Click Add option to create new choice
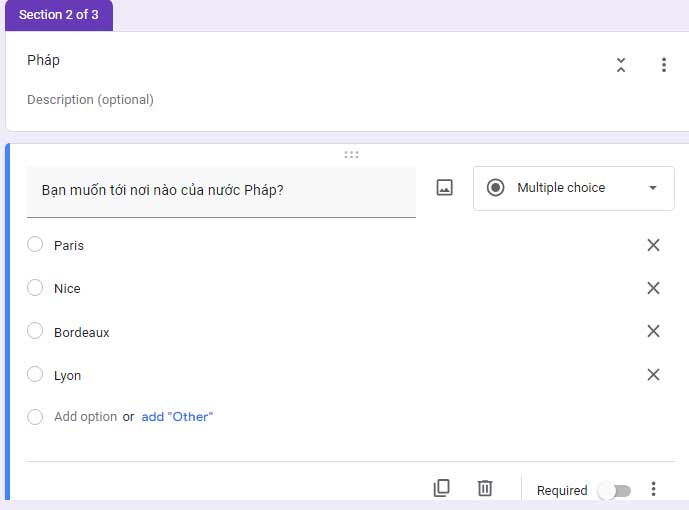 (85, 417)
